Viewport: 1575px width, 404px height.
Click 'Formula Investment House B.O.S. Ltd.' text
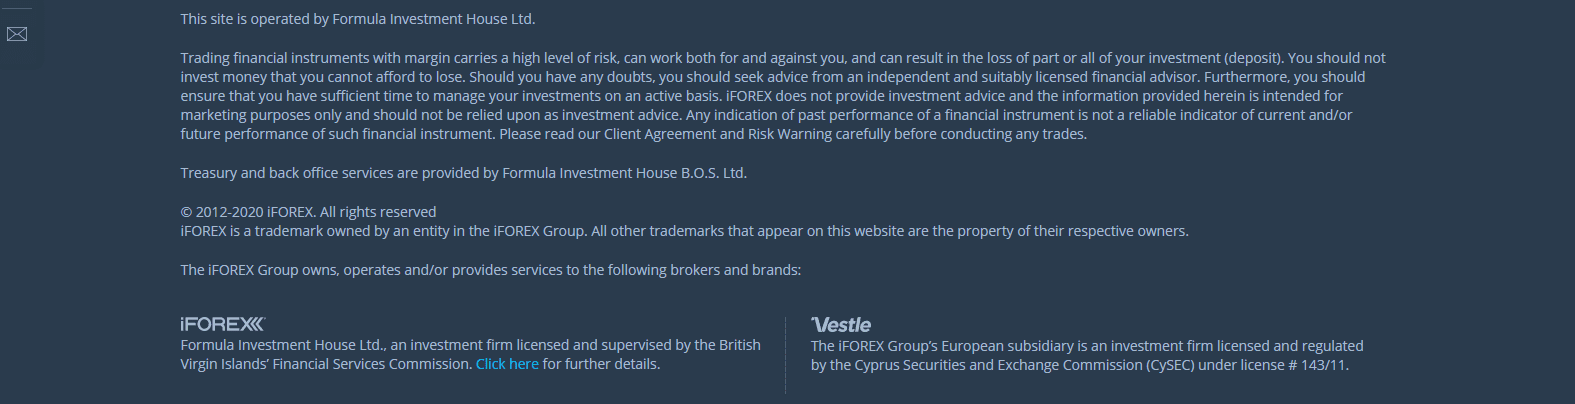tap(624, 173)
